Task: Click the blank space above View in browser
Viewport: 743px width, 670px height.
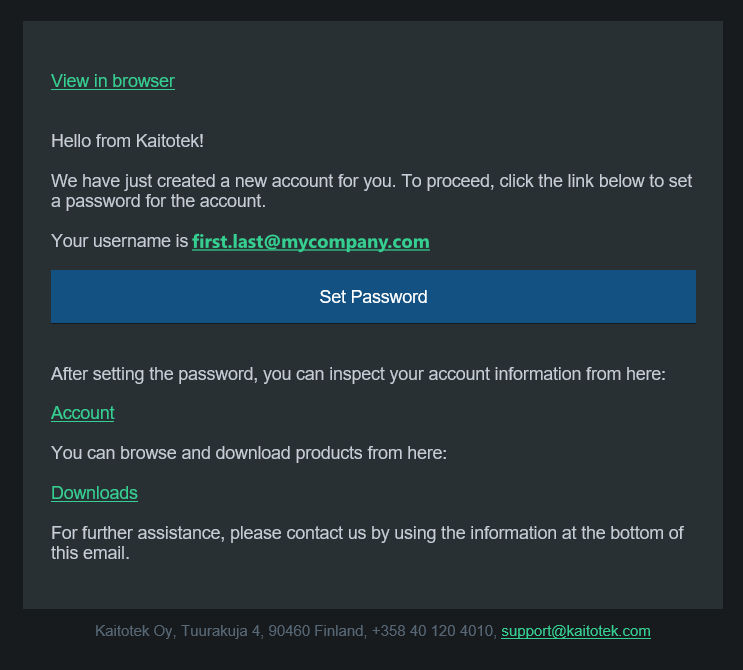Action: (x=373, y=45)
